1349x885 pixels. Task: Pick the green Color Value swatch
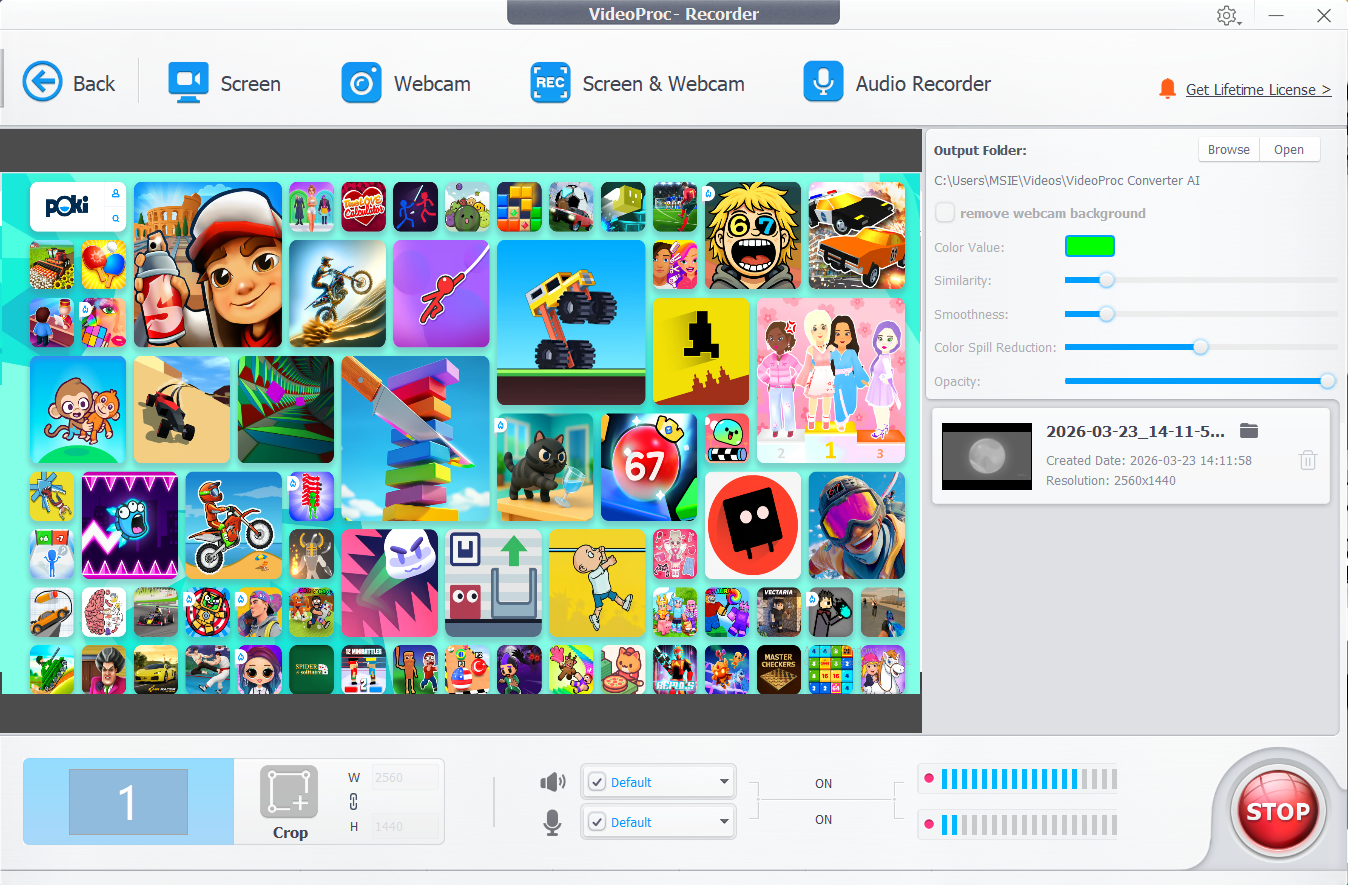1090,246
